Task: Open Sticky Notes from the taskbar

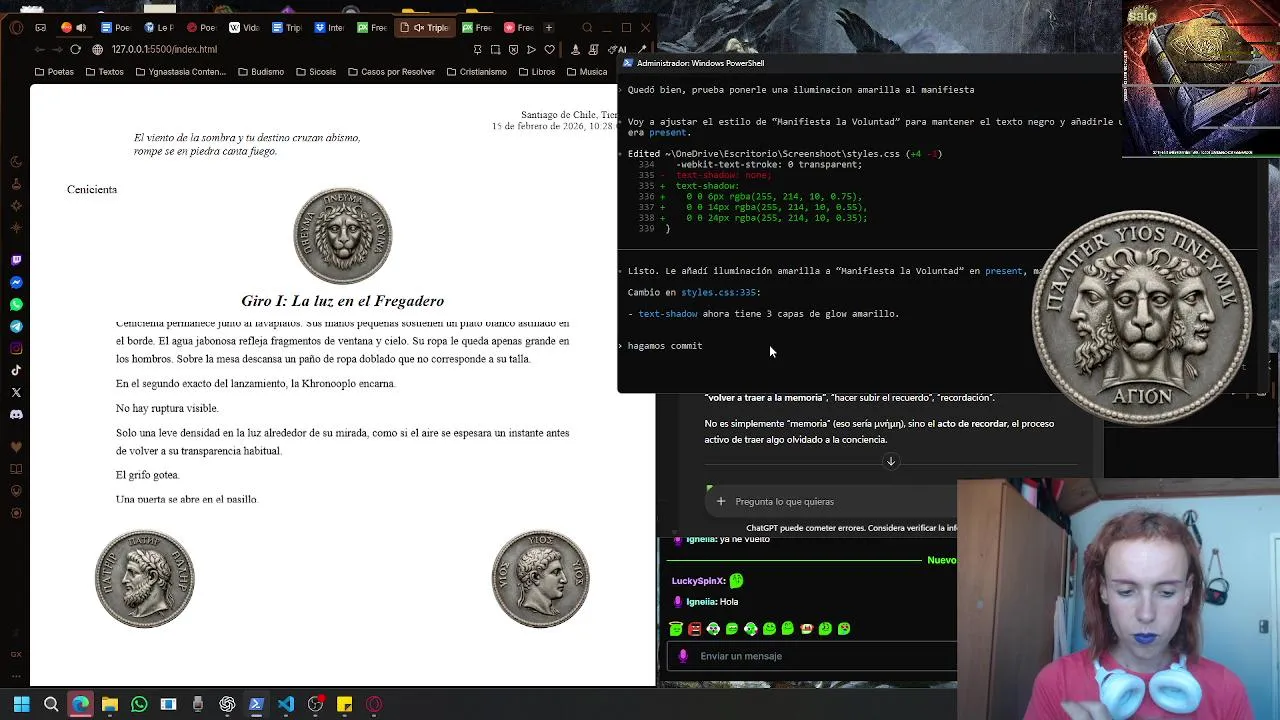Action: (x=344, y=704)
